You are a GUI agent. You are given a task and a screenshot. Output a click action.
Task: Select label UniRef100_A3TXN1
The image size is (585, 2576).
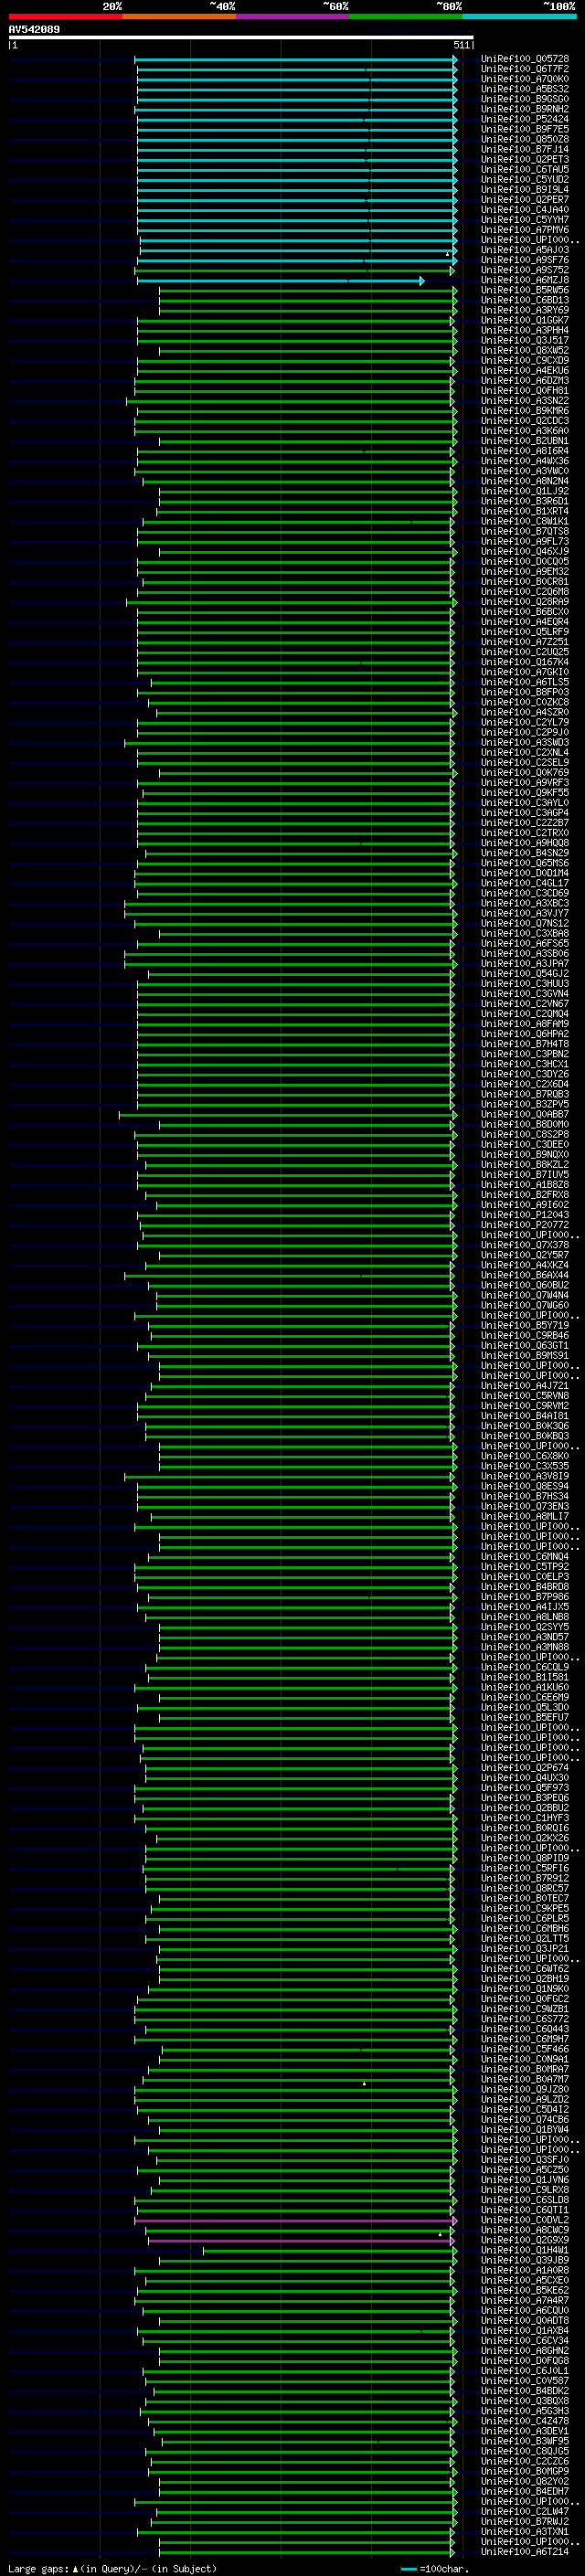[525, 2531]
